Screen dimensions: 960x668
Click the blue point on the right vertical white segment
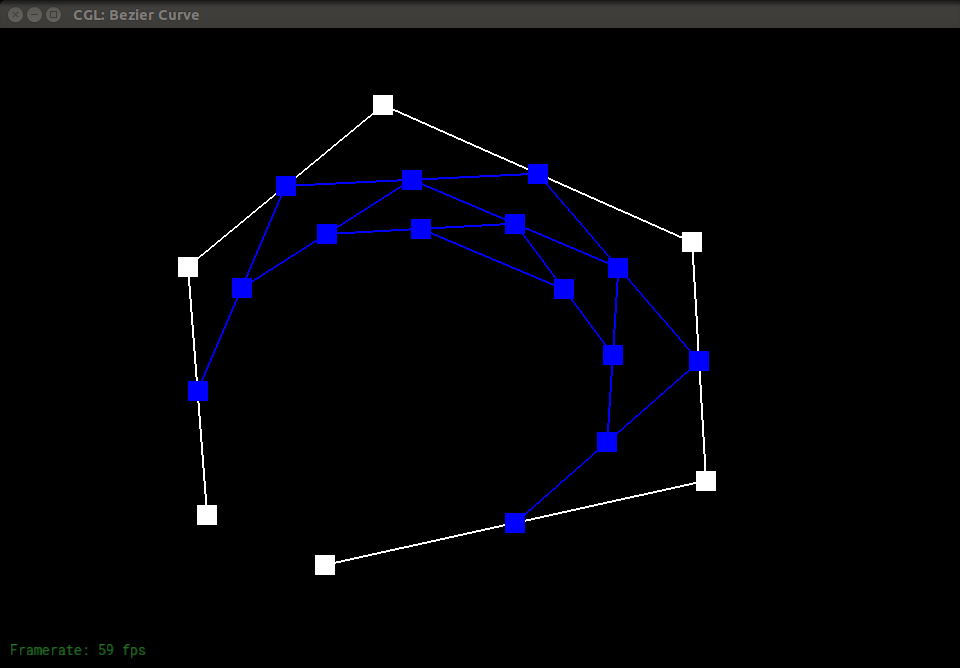(x=699, y=361)
